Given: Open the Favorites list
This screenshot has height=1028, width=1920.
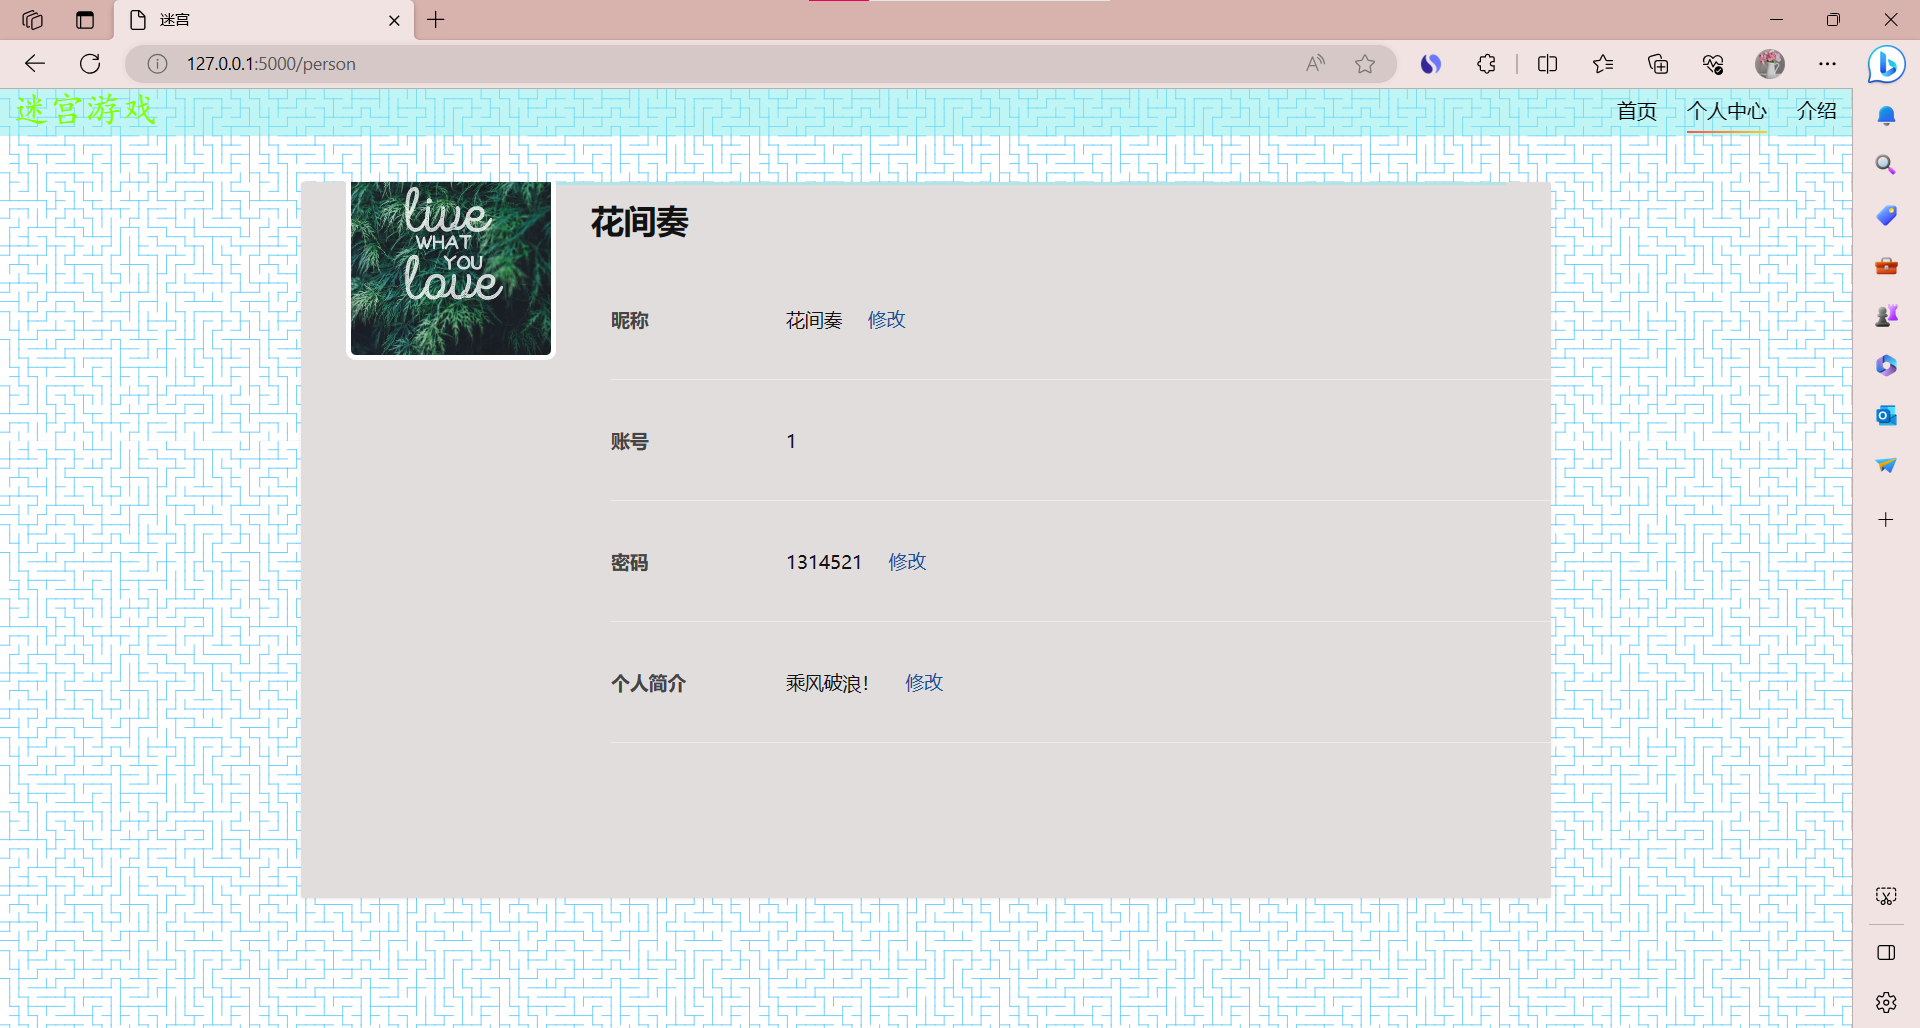Looking at the screenshot, I should (x=1603, y=64).
